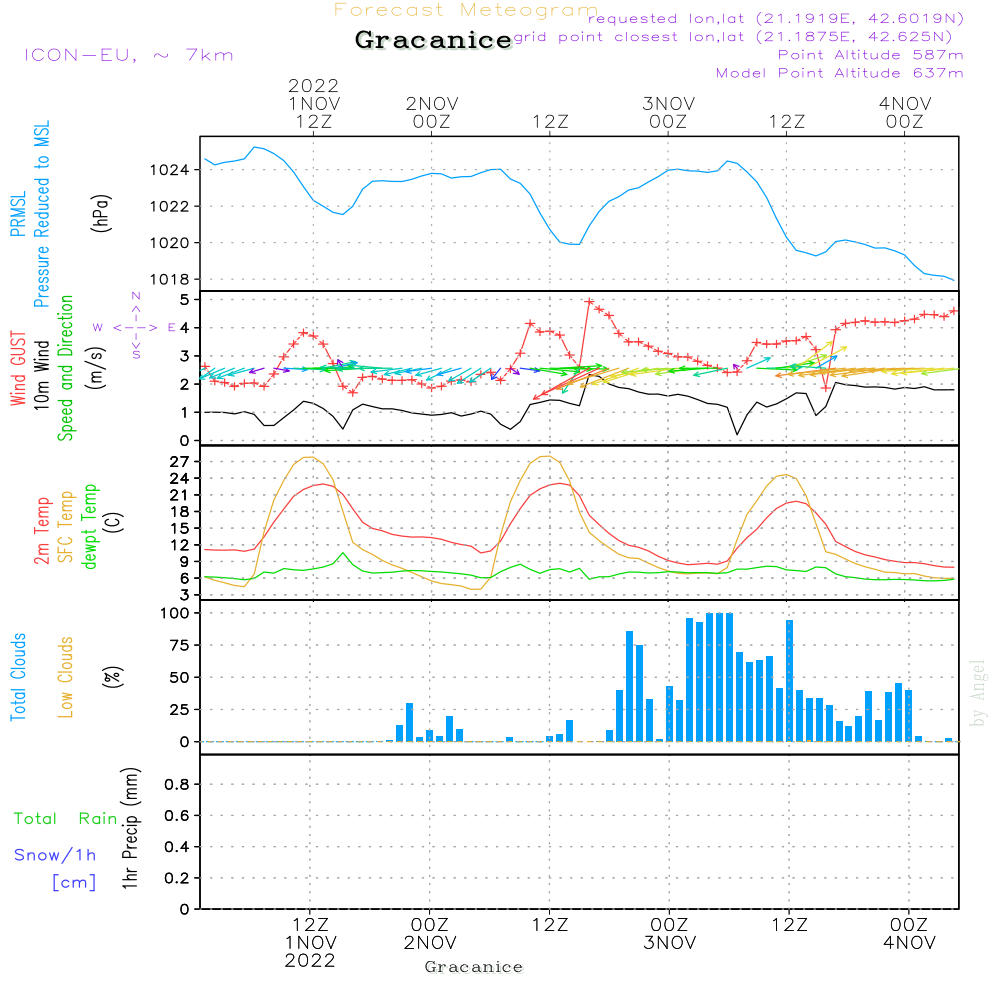Click the 27 temperature axis value
This screenshot has width=1000, height=1000.
click(179, 462)
